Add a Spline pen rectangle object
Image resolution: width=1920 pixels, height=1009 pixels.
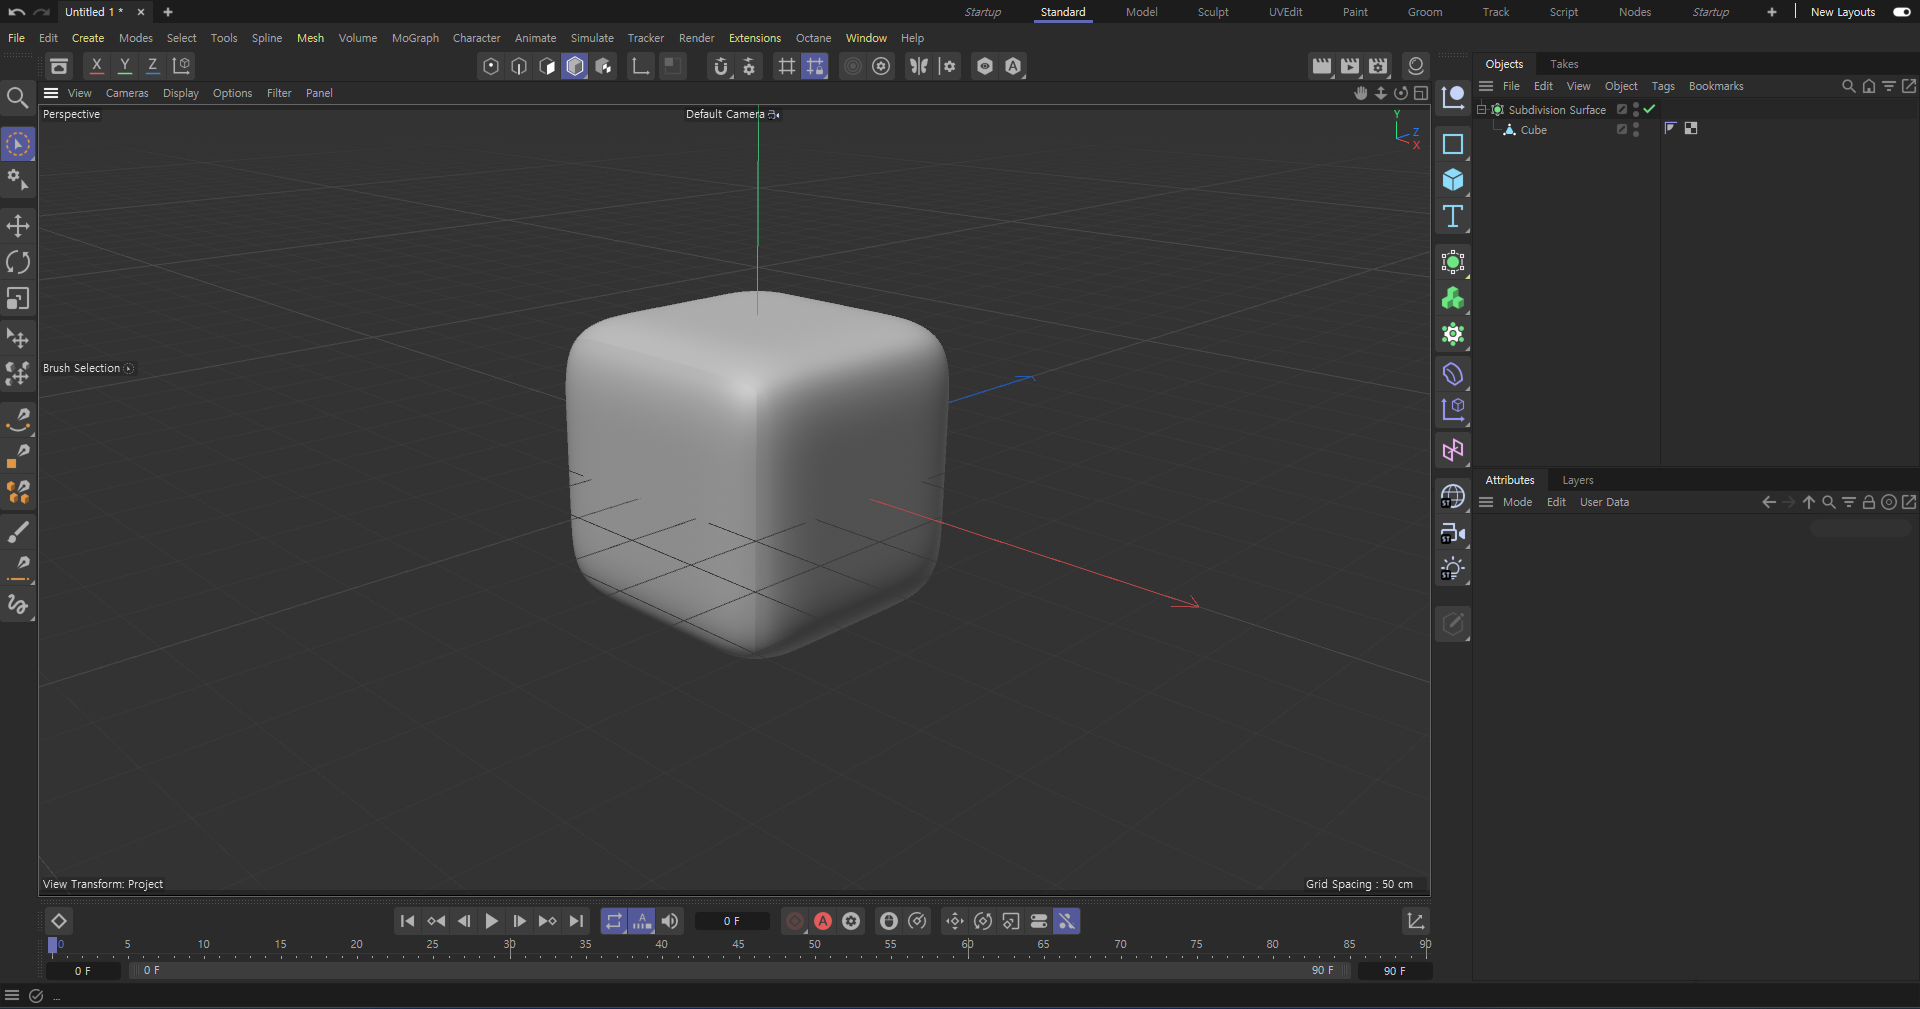point(1453,144)
